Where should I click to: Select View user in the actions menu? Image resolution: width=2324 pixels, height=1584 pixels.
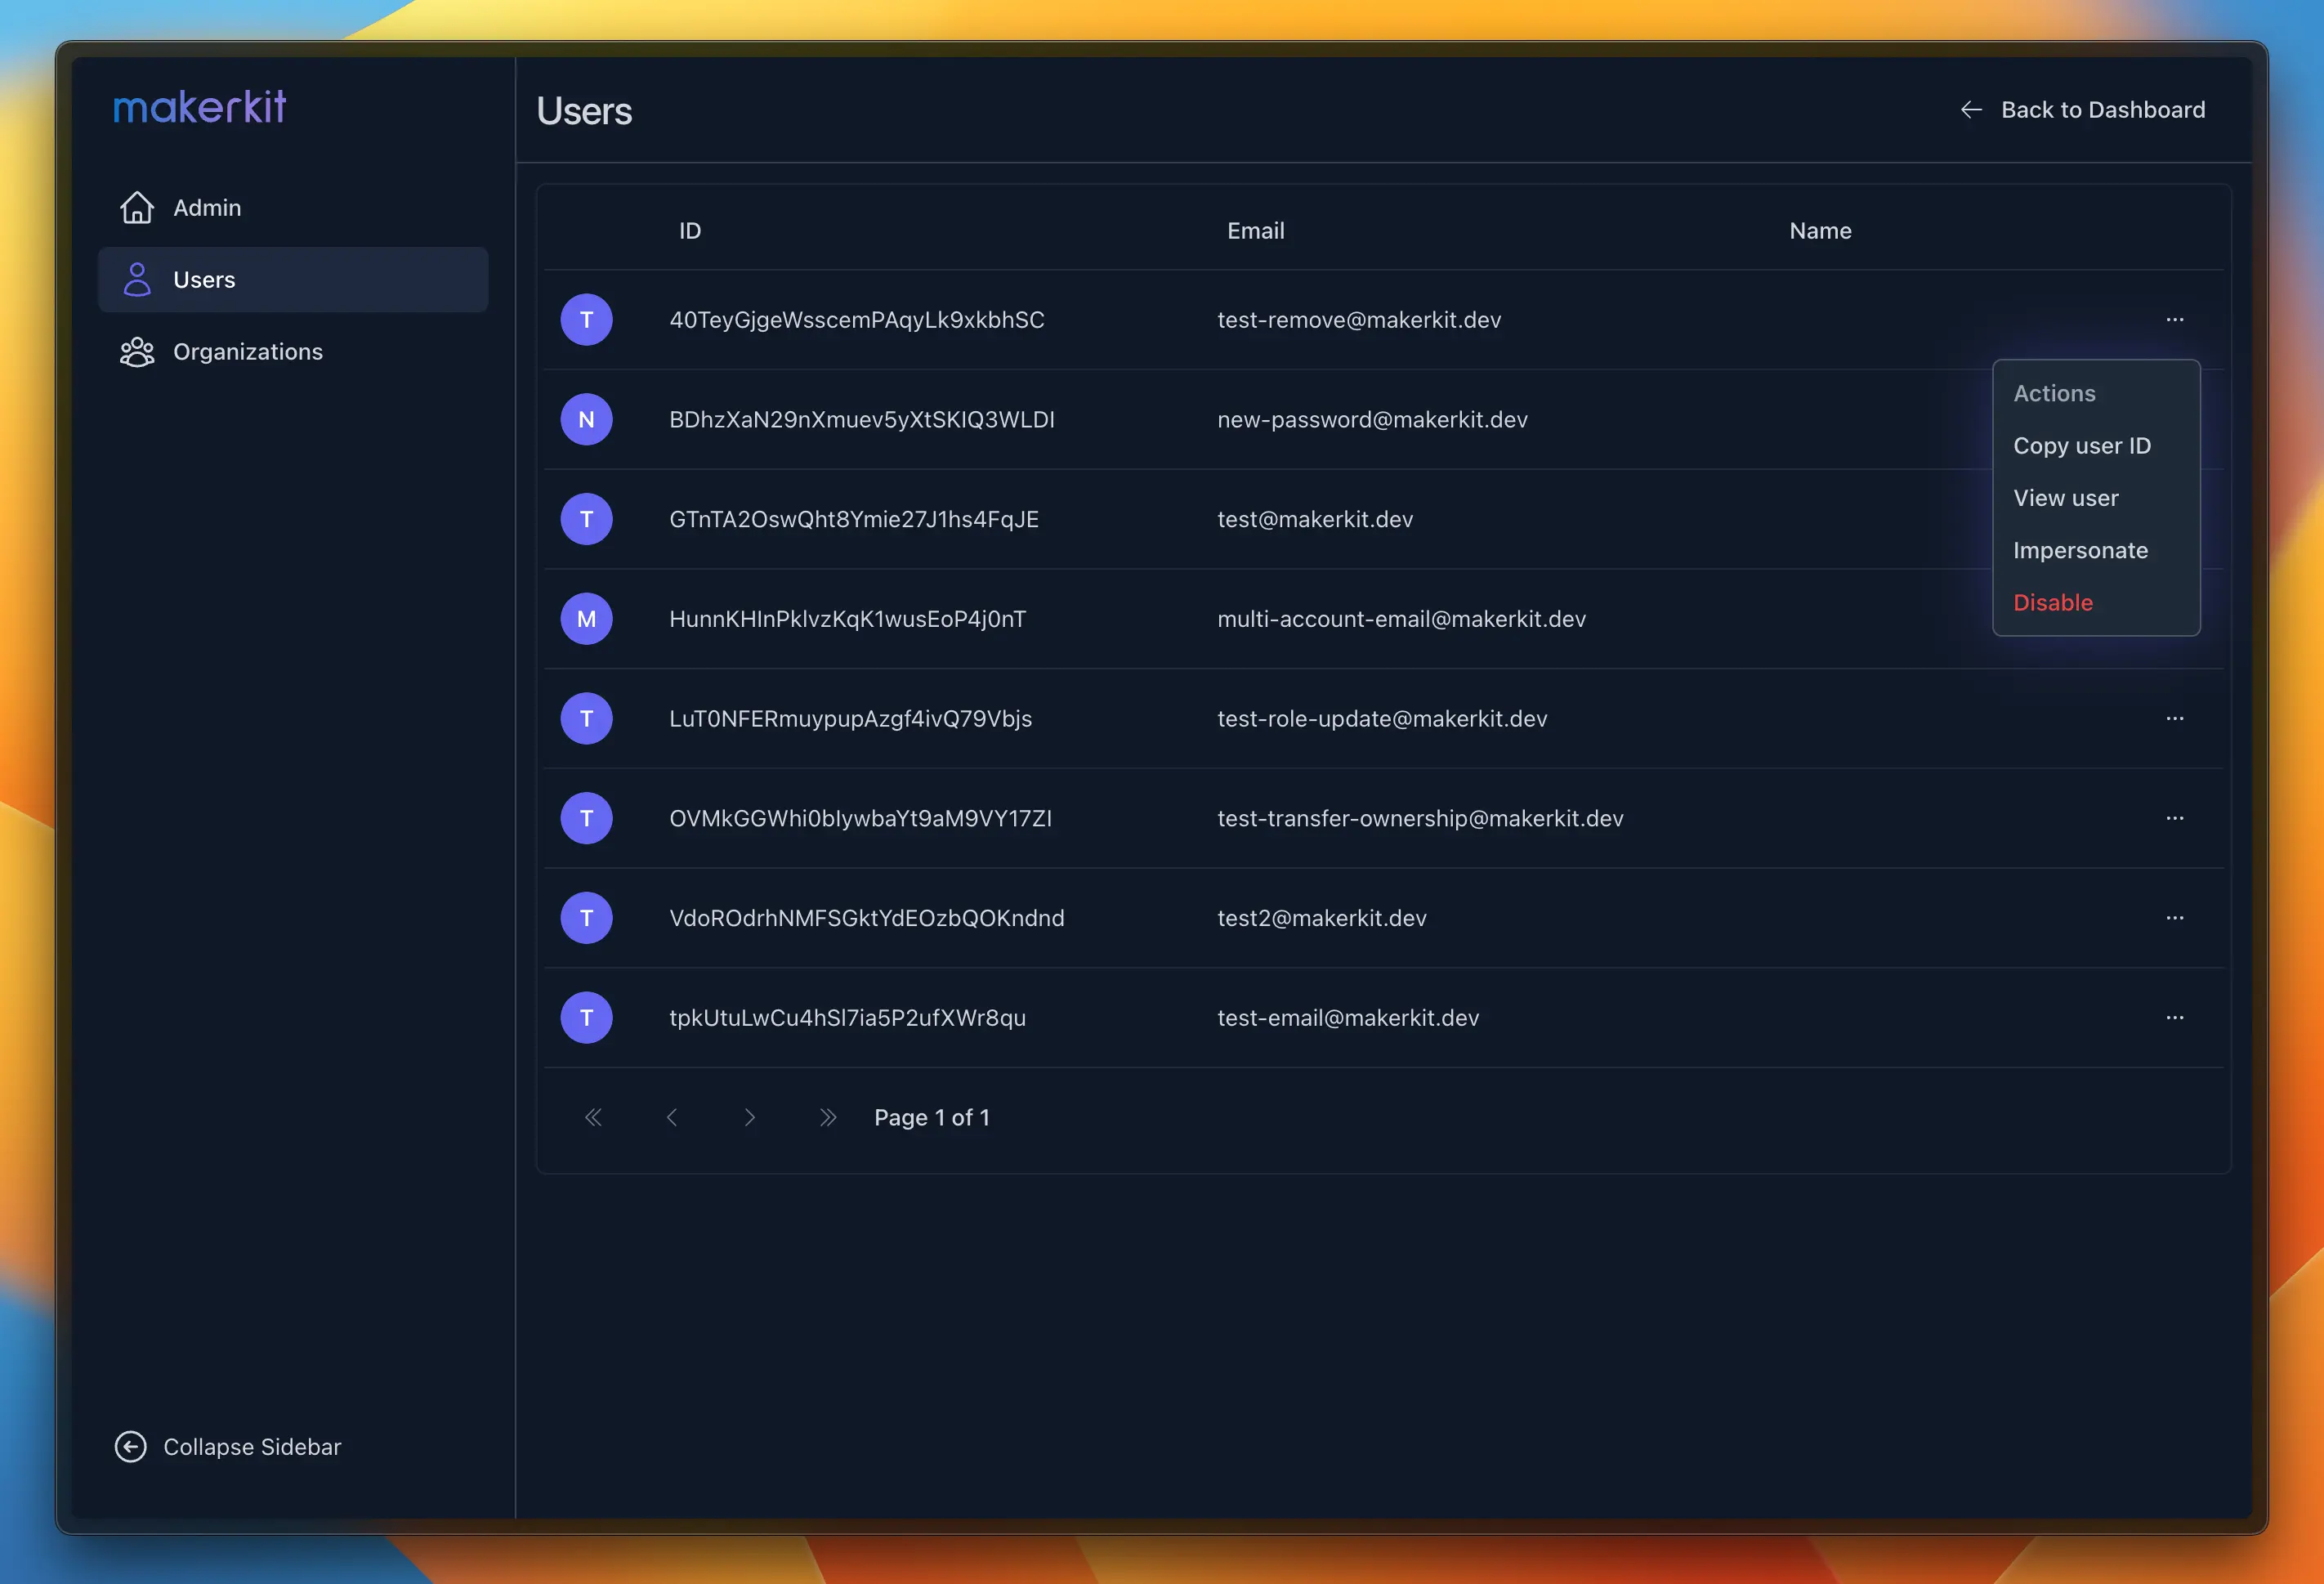(2066, 498)
